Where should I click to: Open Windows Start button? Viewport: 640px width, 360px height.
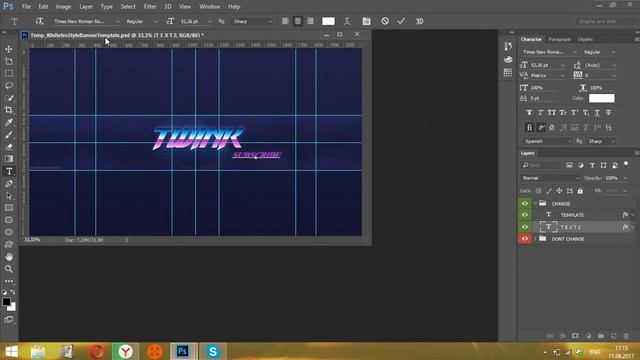[x=11, y=351]
